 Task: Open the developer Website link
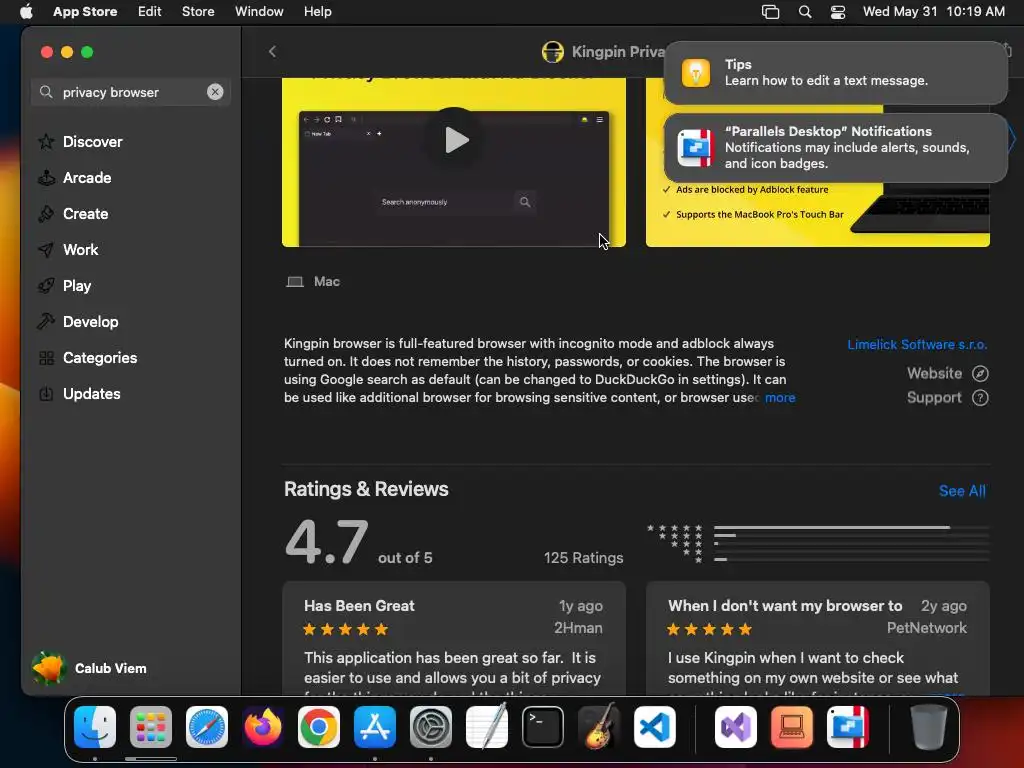click(x=947, y=373)
